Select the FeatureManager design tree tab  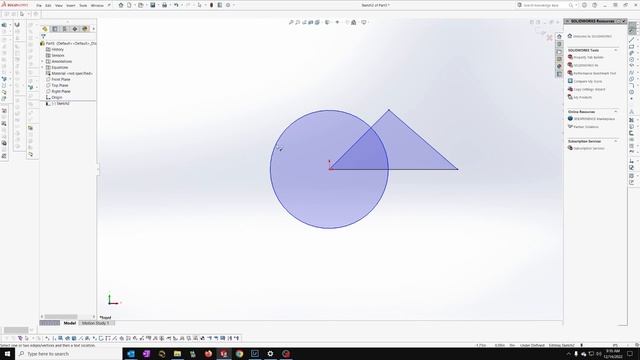45,29
